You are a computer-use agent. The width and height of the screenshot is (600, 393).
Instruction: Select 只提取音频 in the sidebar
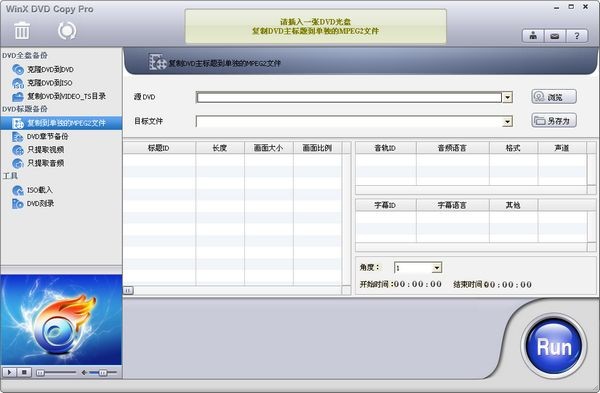pyautogui.click(x=45, y=163)
